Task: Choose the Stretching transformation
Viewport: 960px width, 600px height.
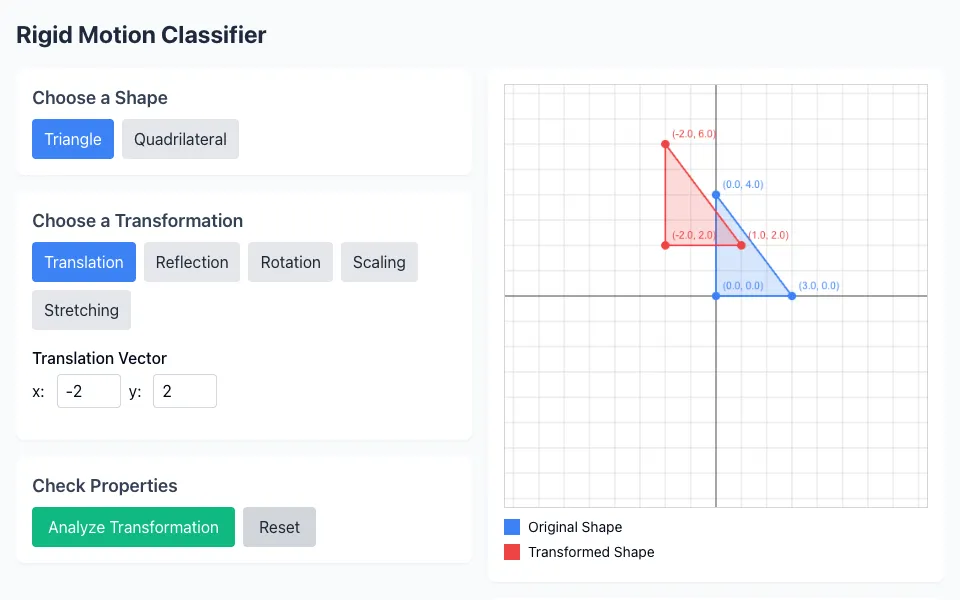Action: tap(81, 310)
